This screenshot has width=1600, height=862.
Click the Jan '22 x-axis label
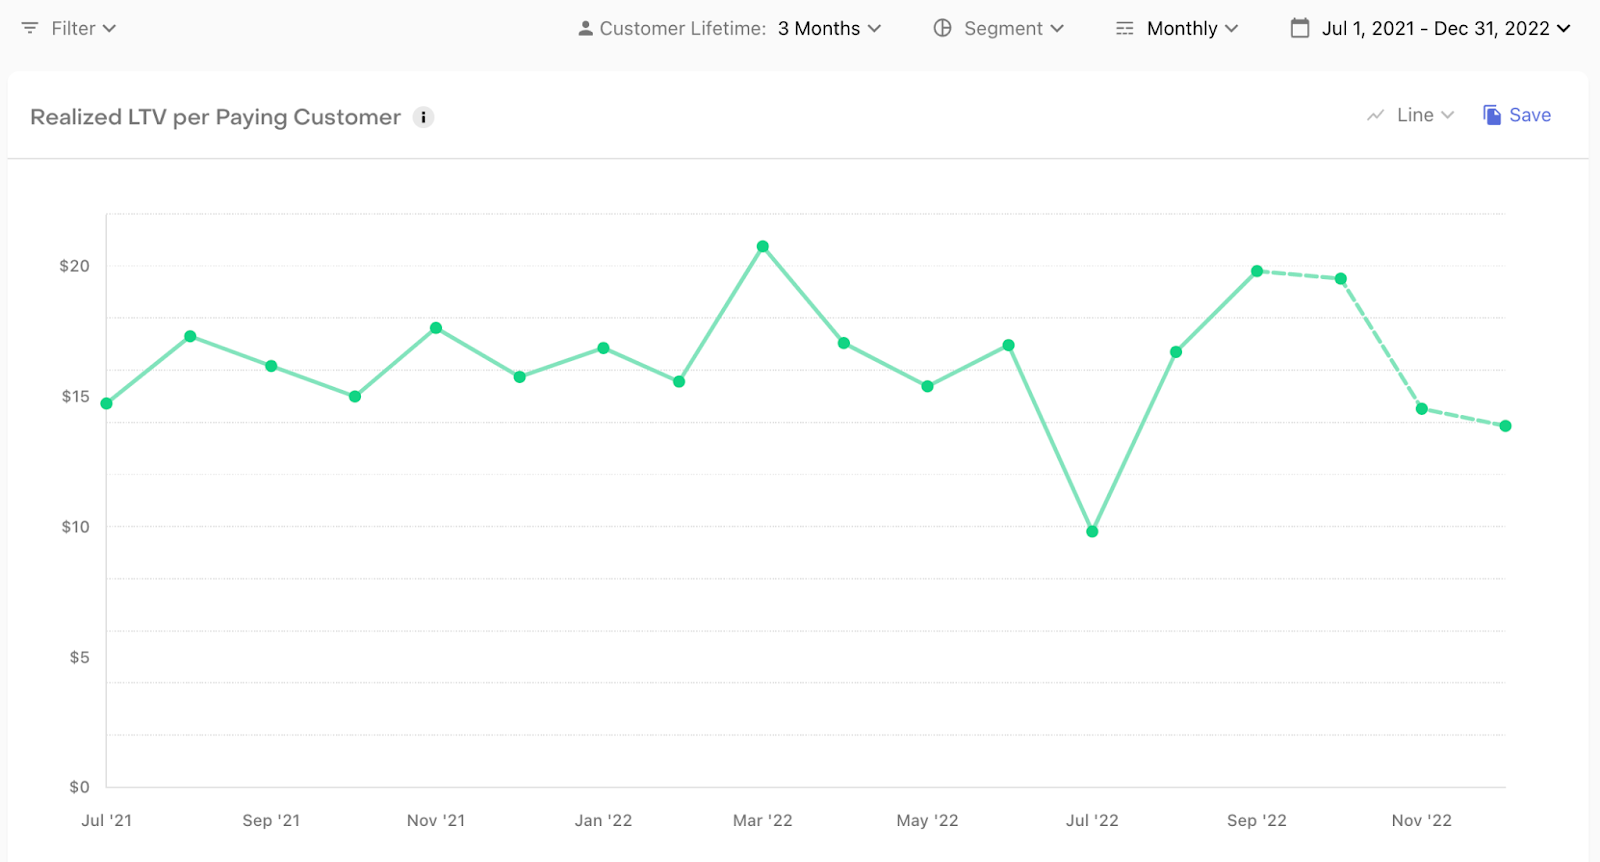603,820
